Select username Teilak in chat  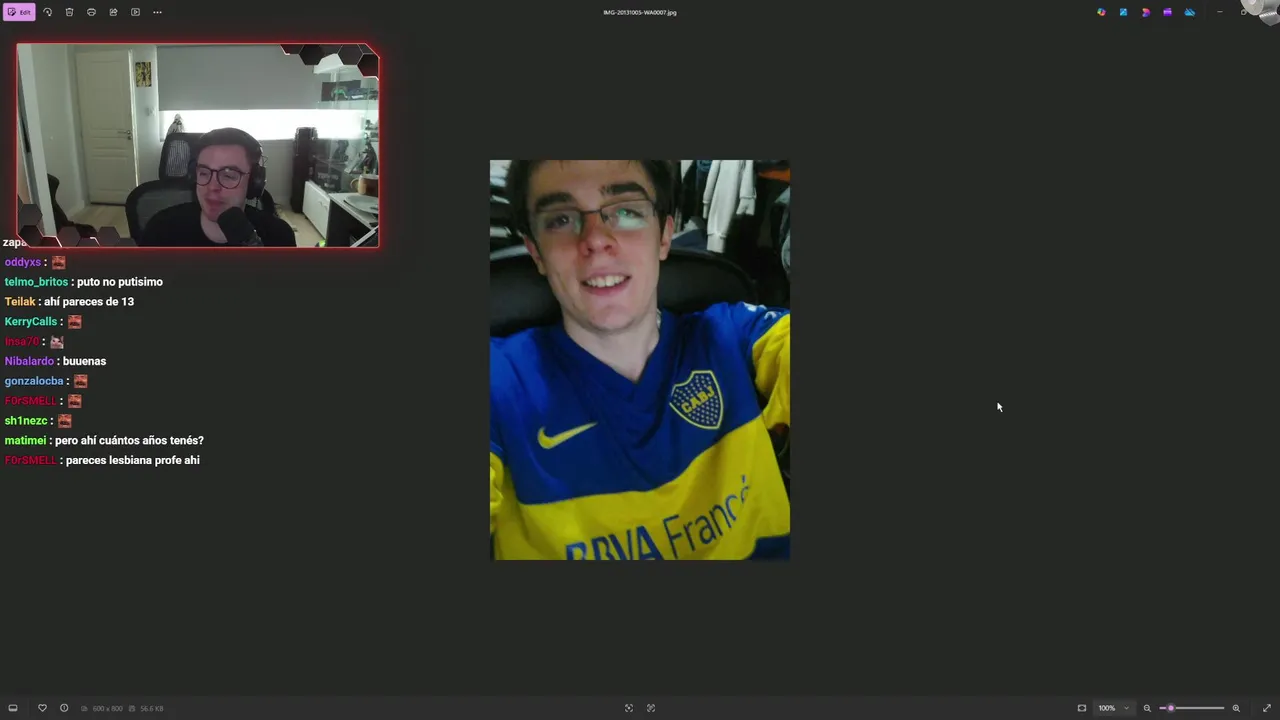point(20,302)
